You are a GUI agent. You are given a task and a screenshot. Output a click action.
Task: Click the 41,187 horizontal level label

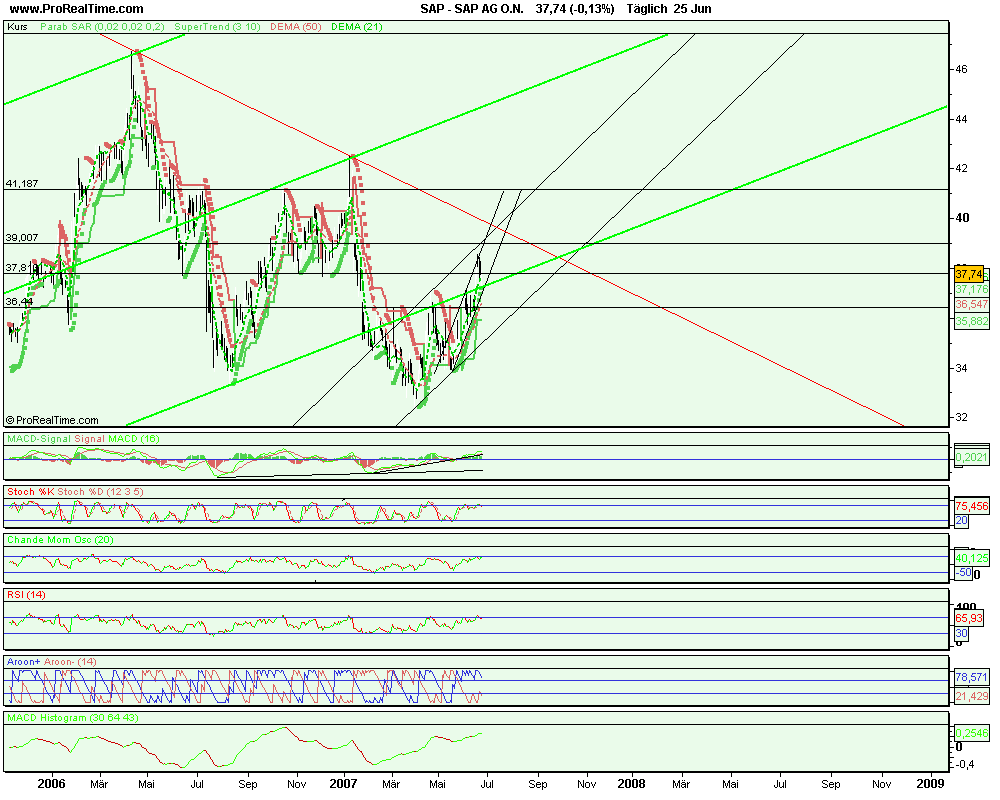[x=22, y=184]
